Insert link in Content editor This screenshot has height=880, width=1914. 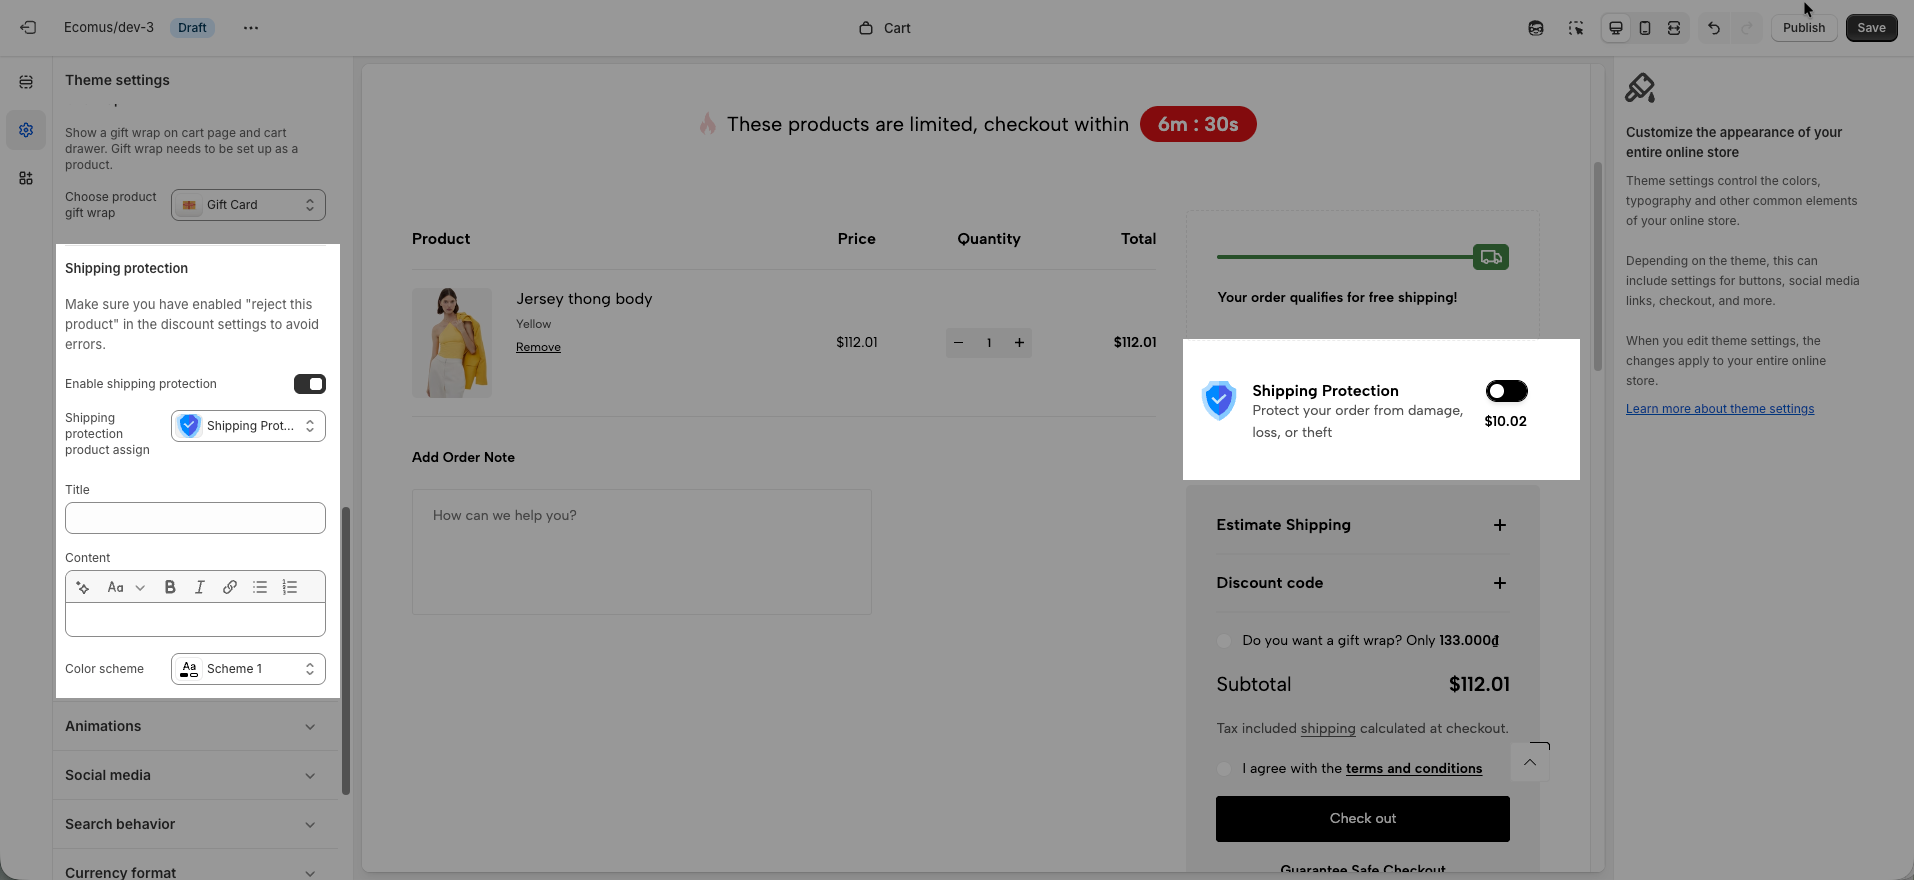click(230, 587)
